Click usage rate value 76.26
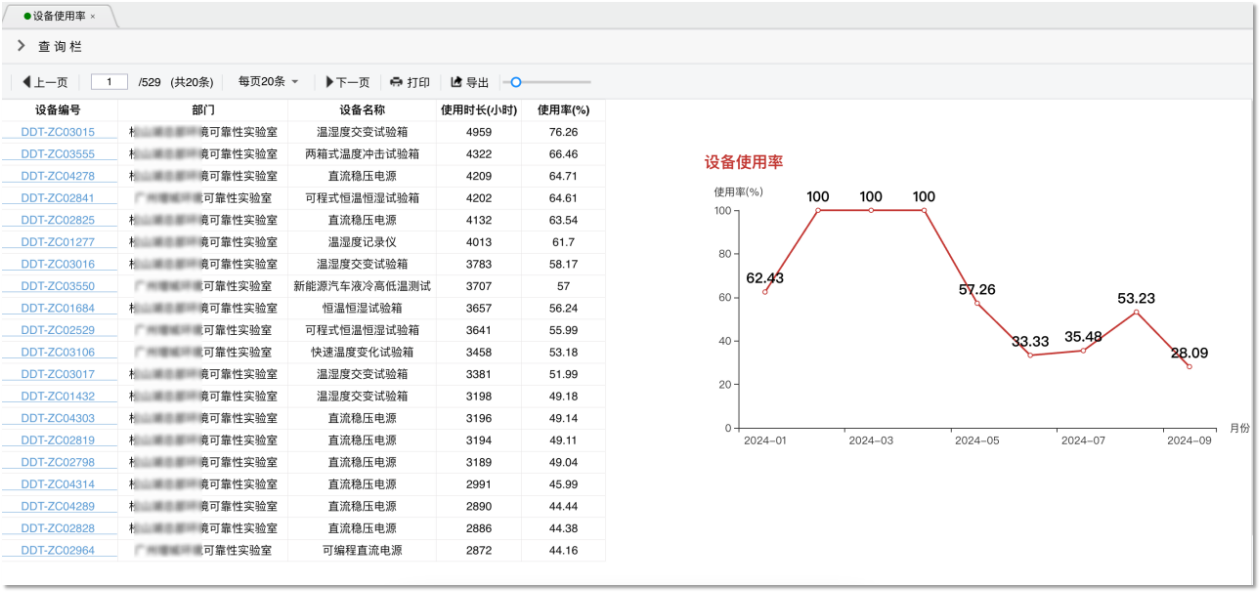This screenshot has height=593, width=1260. coord(563,132)
